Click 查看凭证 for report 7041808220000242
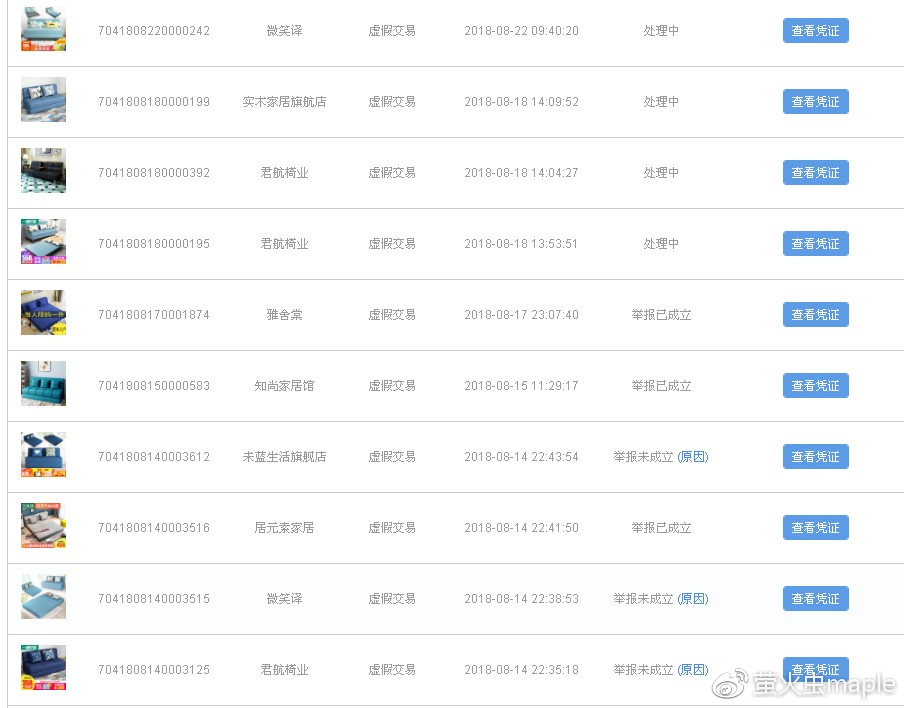 (x=815, y=31)
